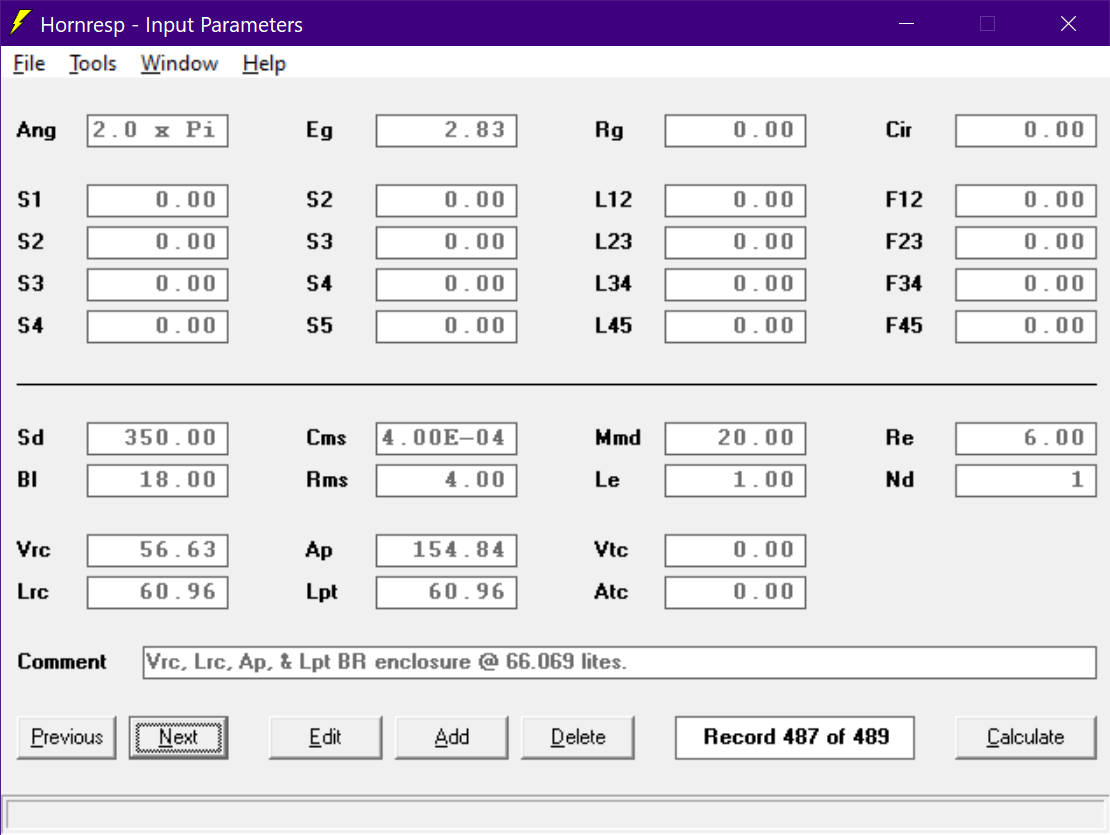This screenshot has height=835, width=1110.
Task: Select the Mmd field with 20.00
Action: 735,438
